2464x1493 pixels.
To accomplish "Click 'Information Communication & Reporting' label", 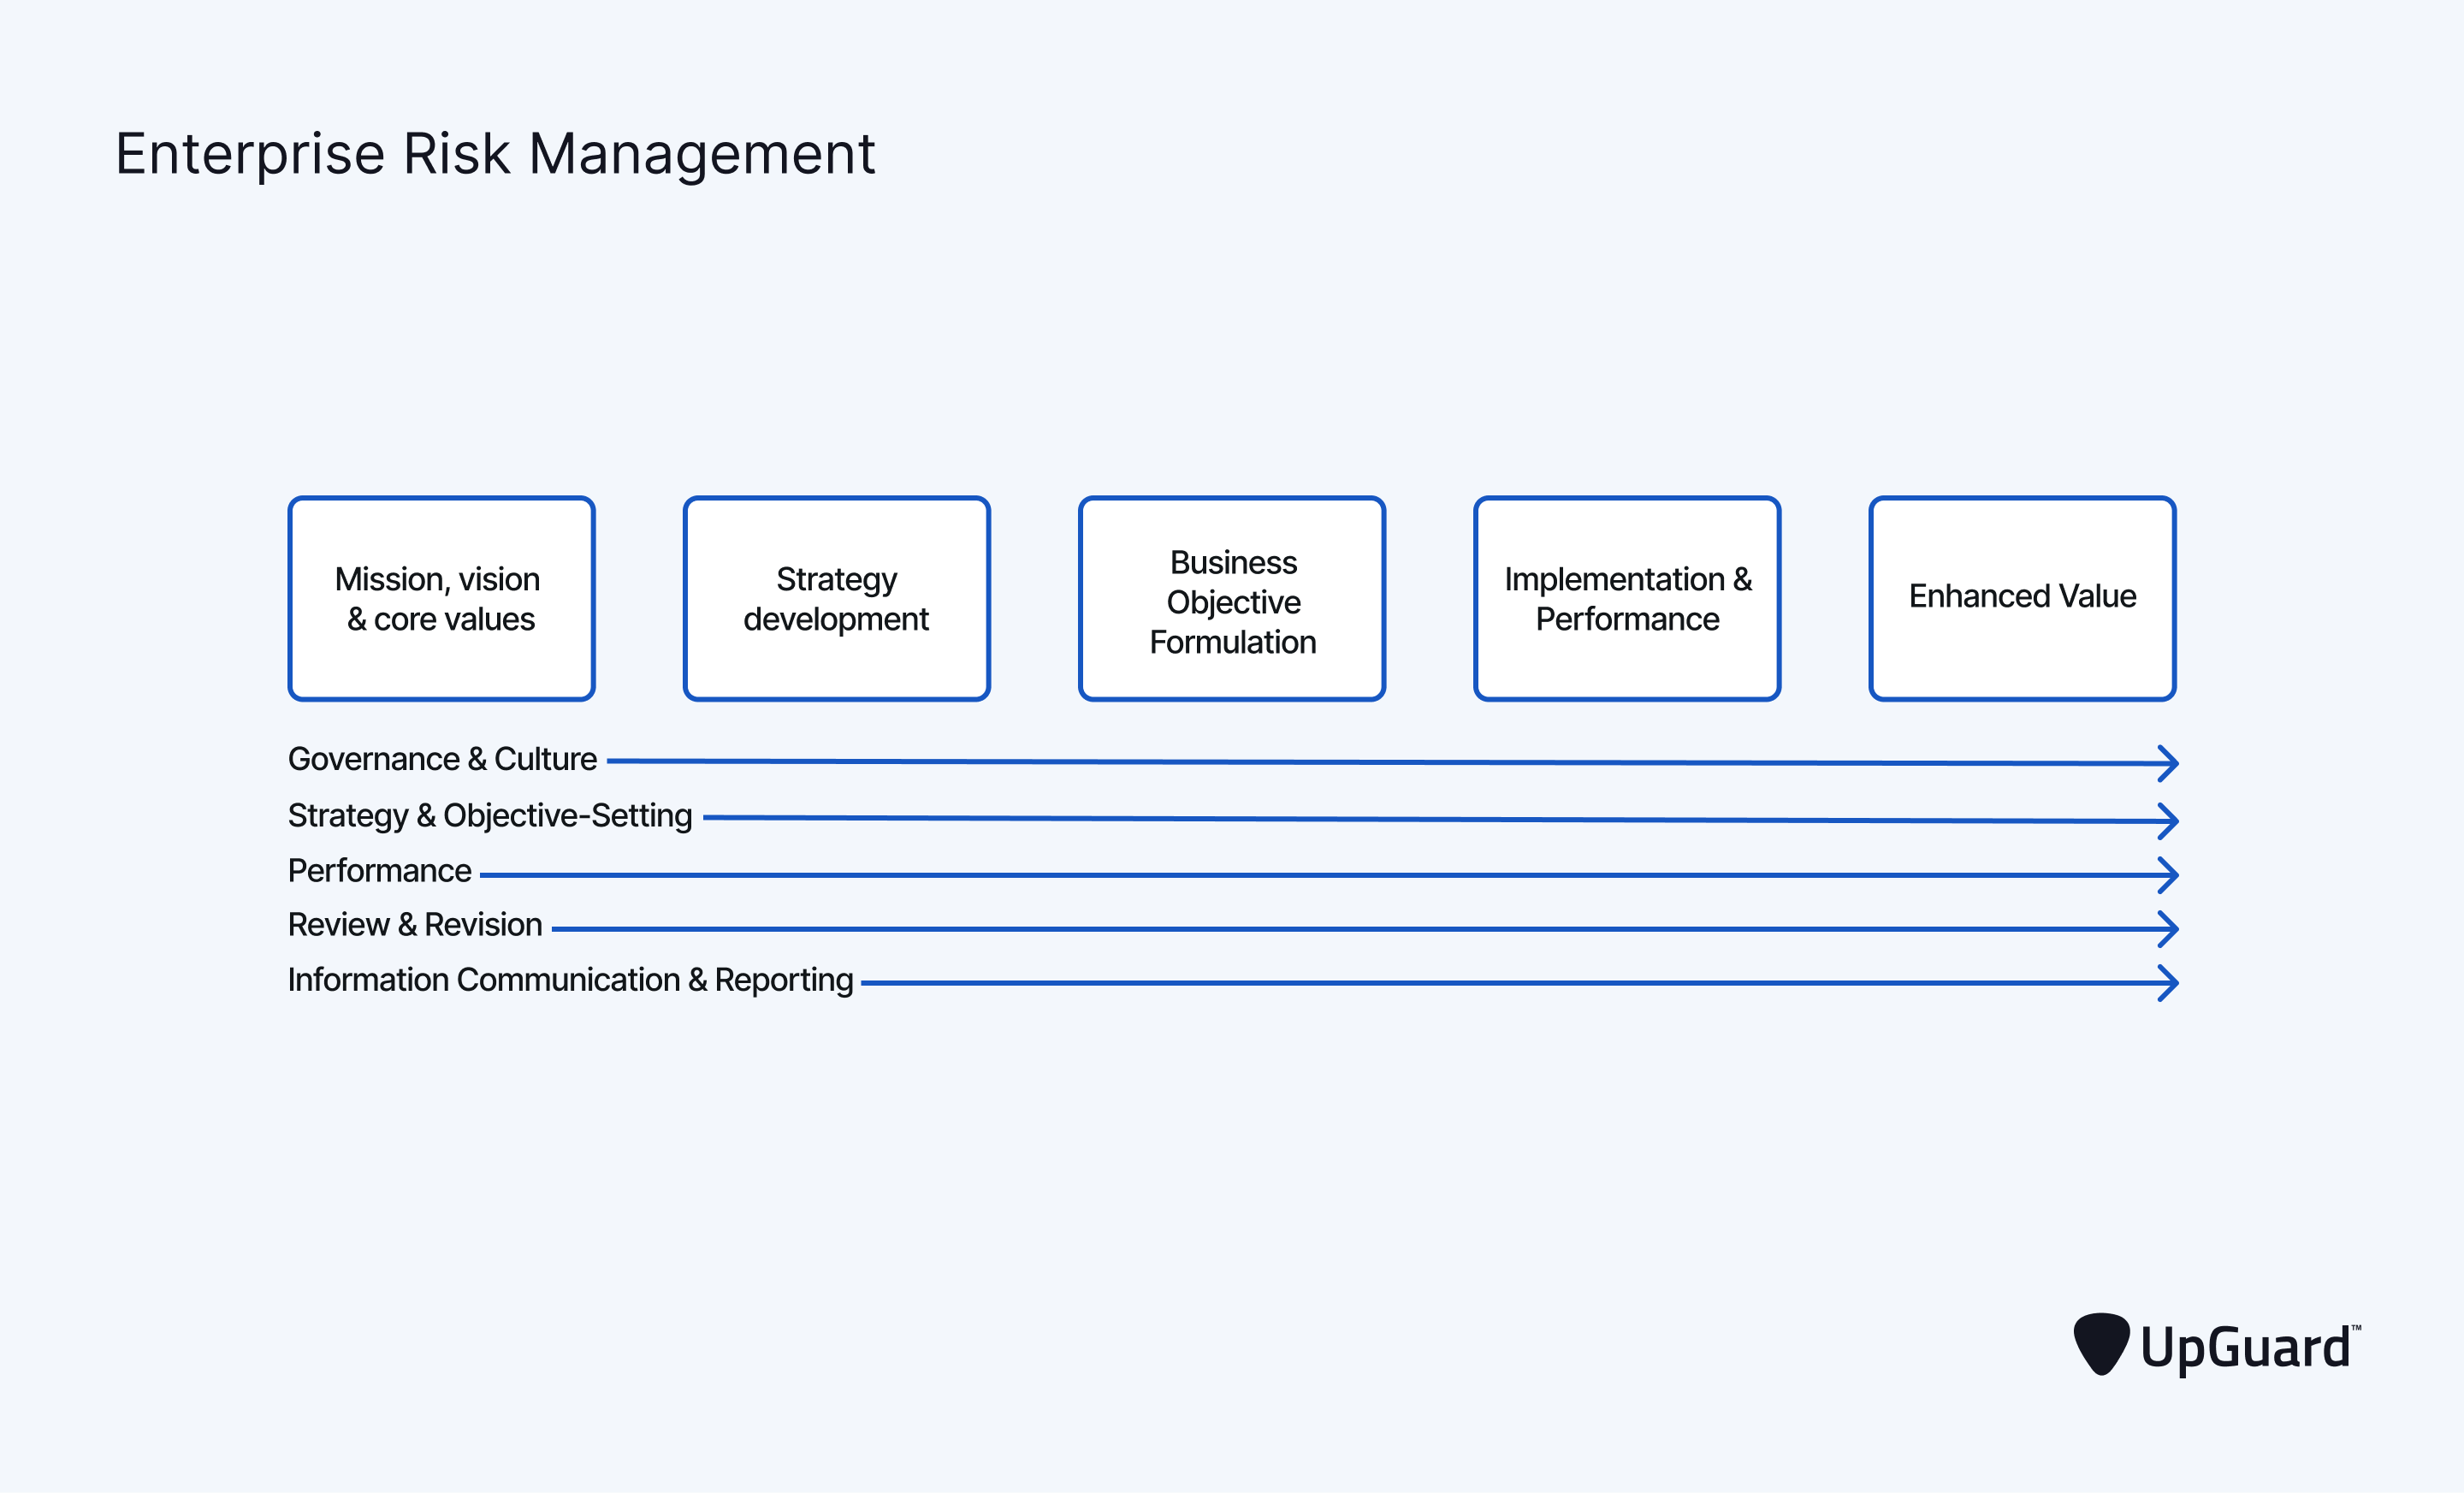I will (x=570, y=980).
